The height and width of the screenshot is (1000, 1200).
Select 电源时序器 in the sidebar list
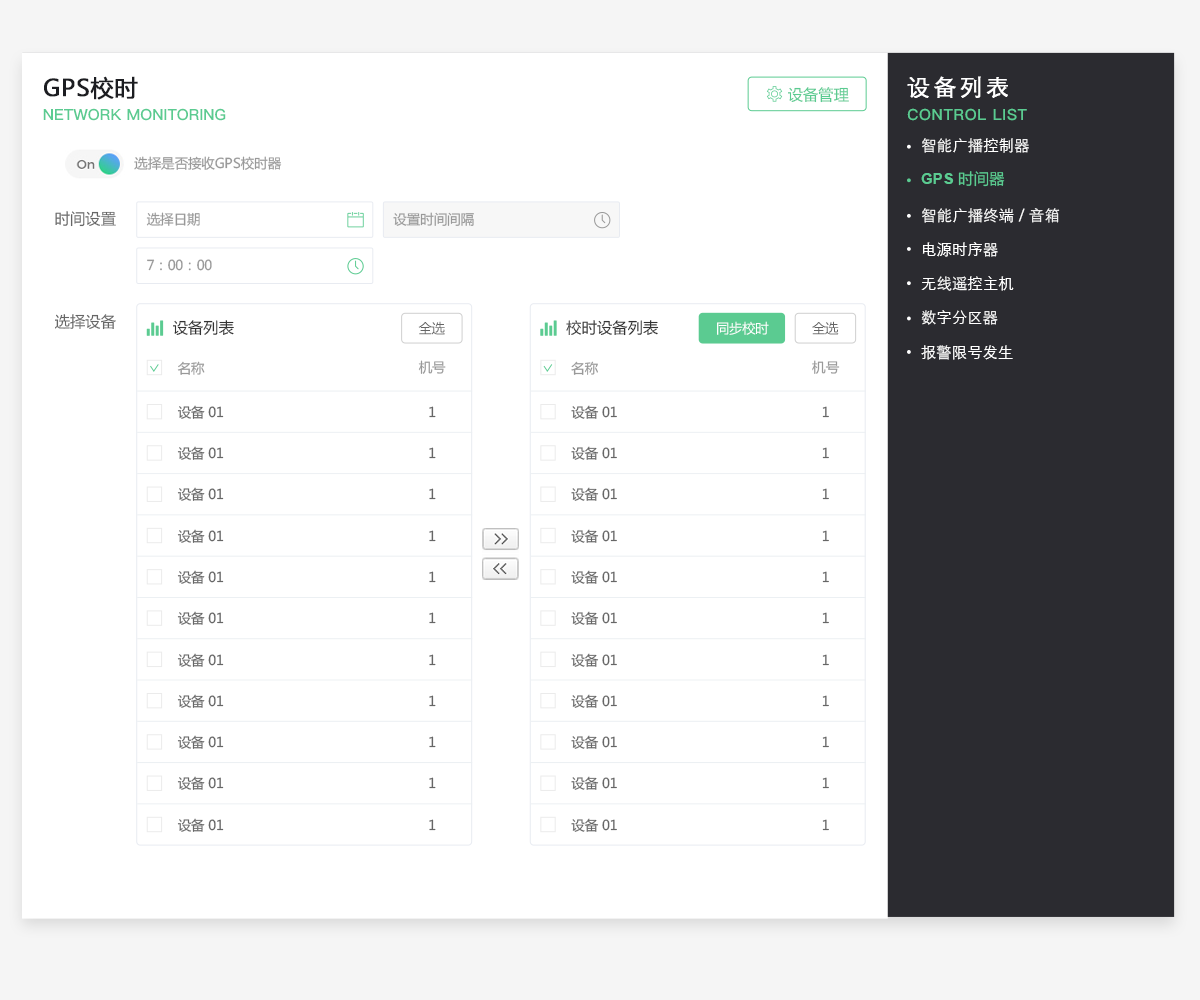[x=960, y=250]
